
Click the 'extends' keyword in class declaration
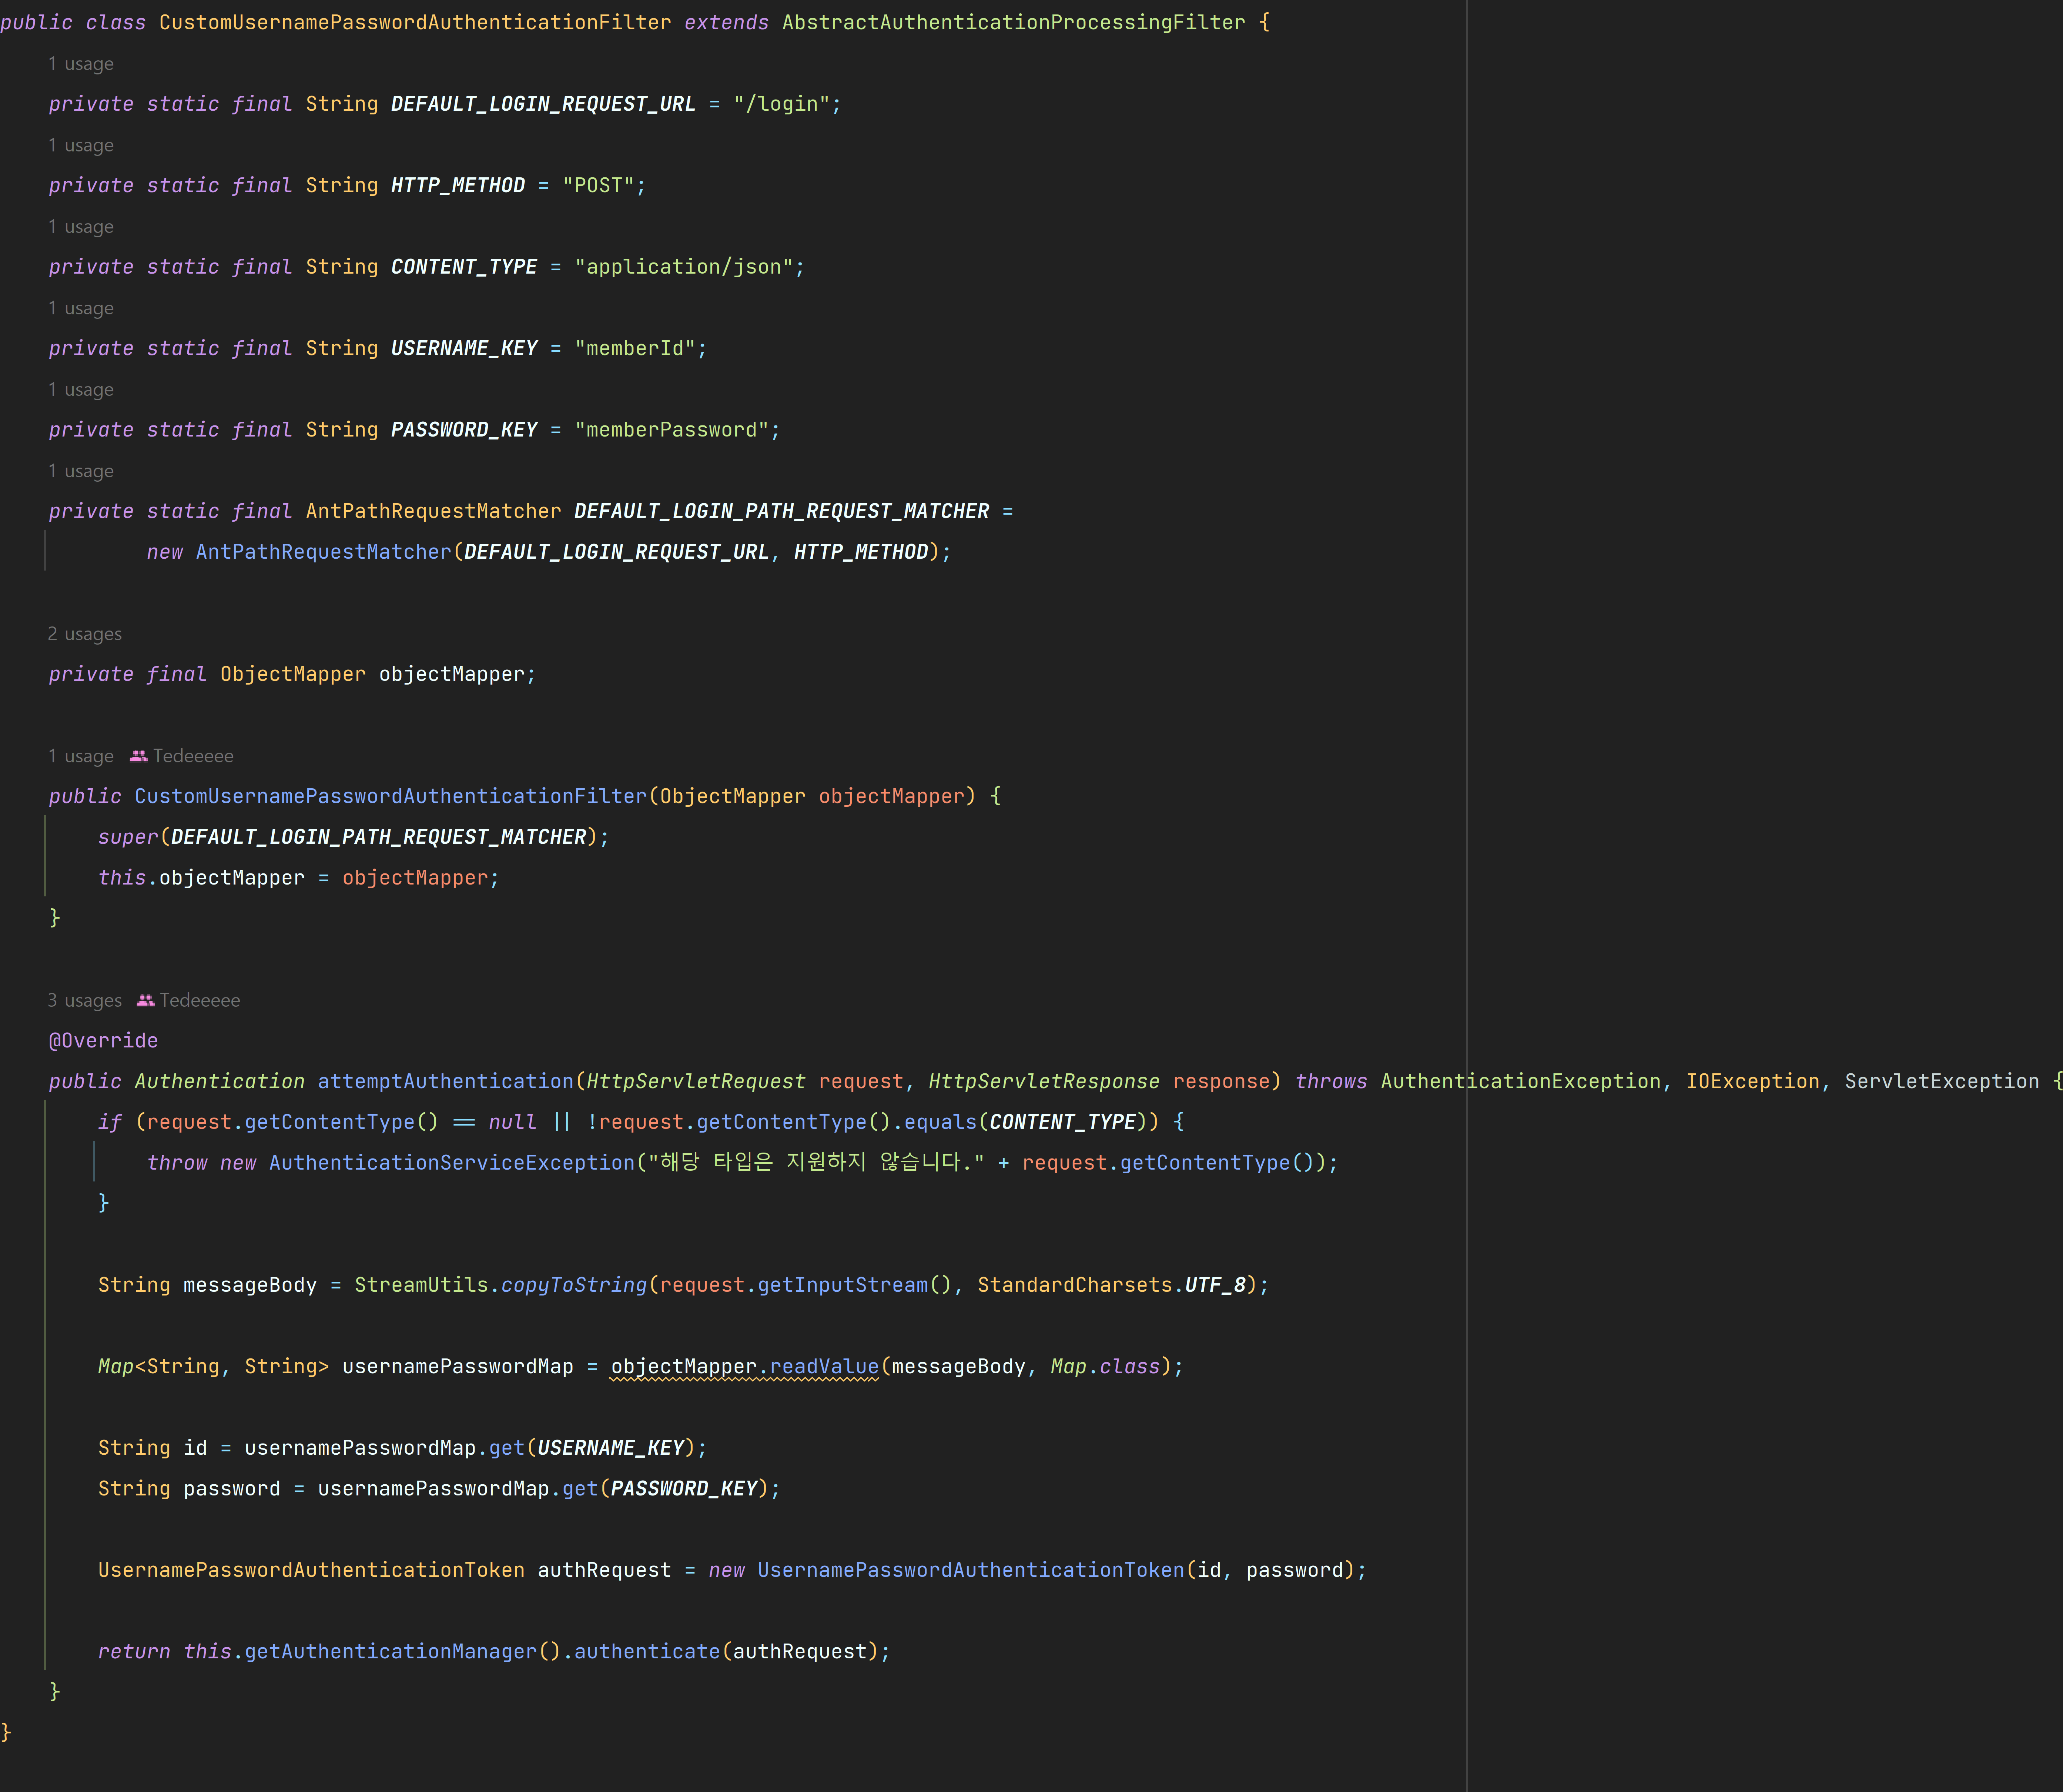click(727, 22)
